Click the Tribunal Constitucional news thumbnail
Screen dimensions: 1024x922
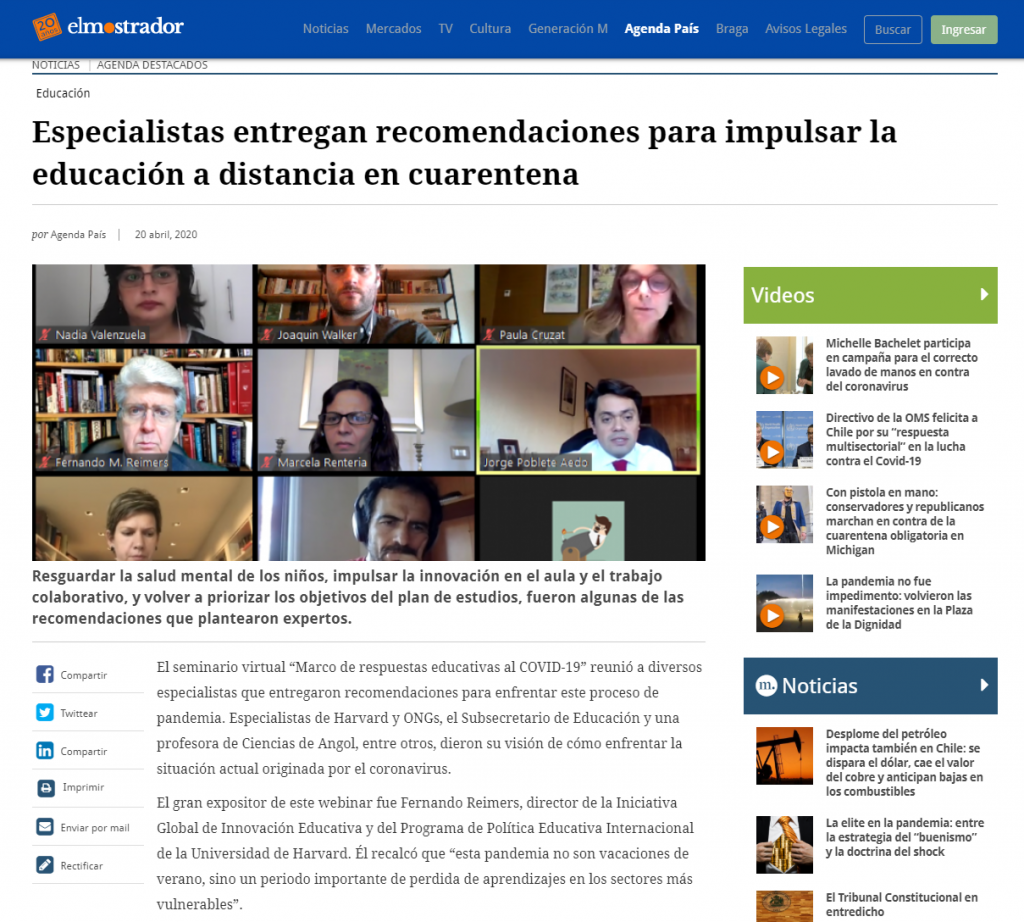[784, 906]
